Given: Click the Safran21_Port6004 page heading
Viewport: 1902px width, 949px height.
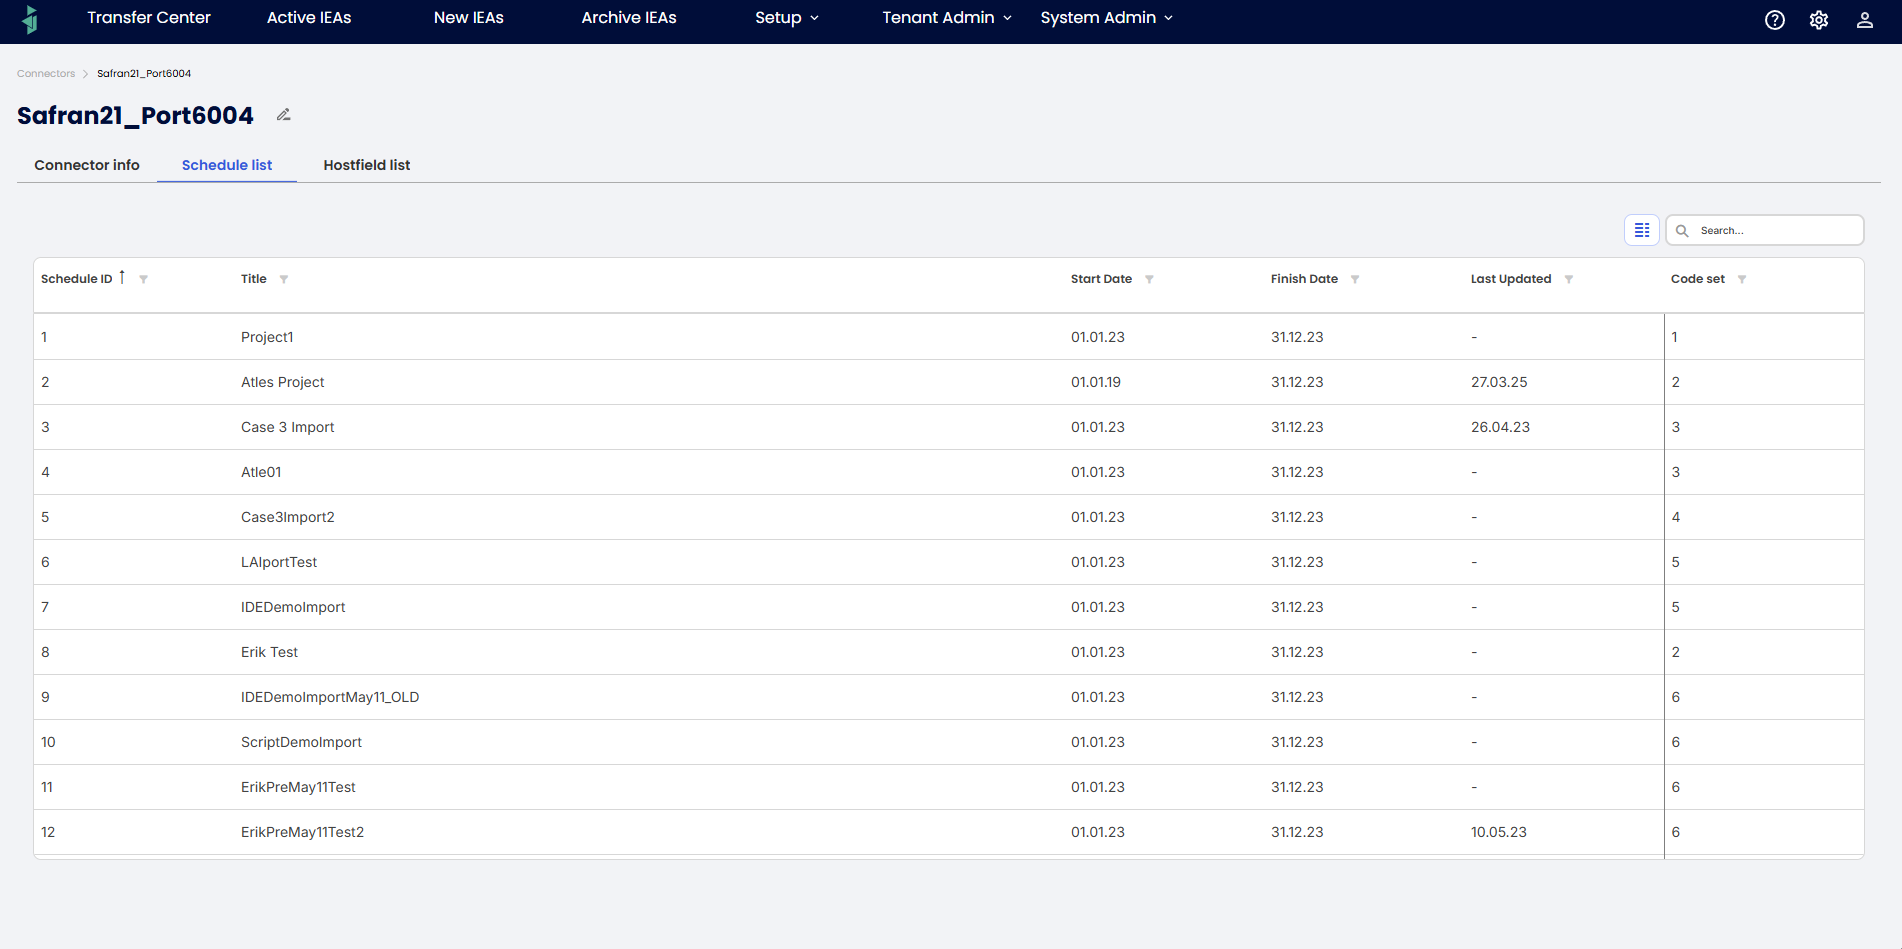Looking at the screenshot, I should [135, 116].
